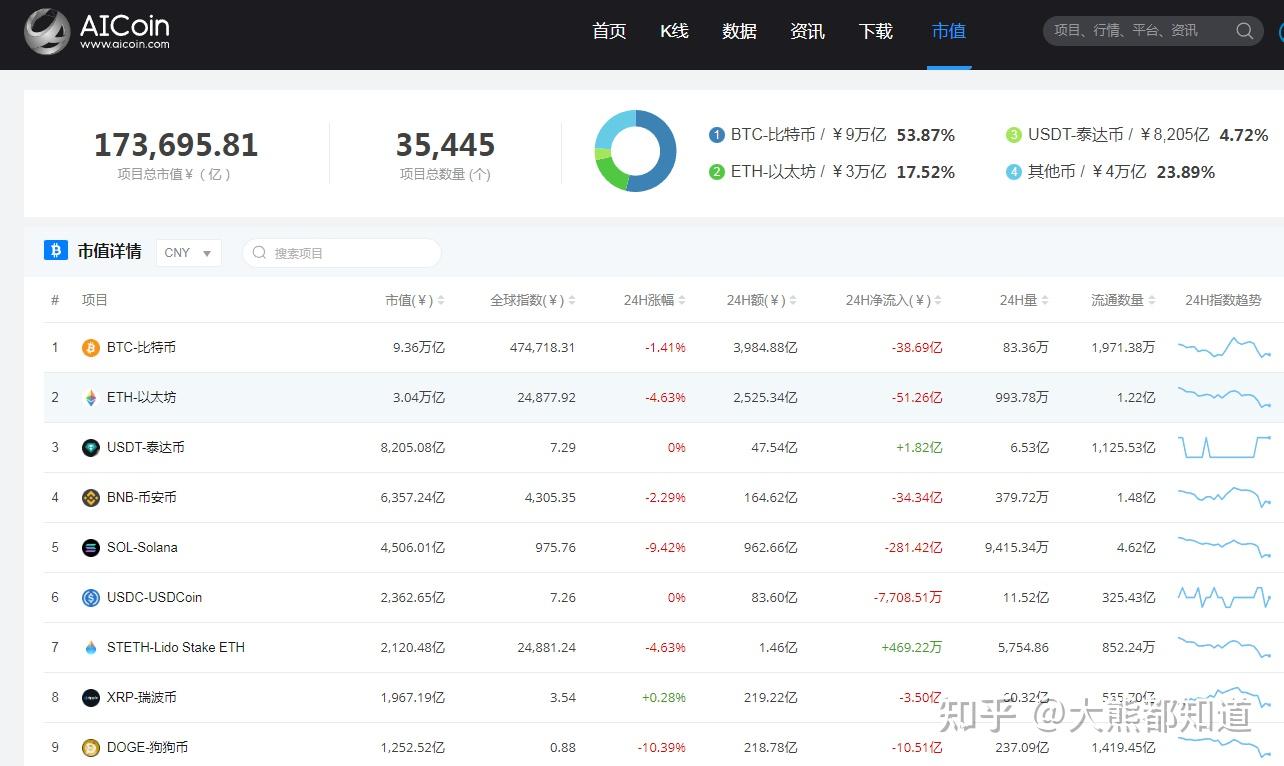The height and width of the screenshot is (766, 1284).
Task: Click the Bitcoin icon beside 市值详情
Action: pyautogui.click(x=56, y=250)
